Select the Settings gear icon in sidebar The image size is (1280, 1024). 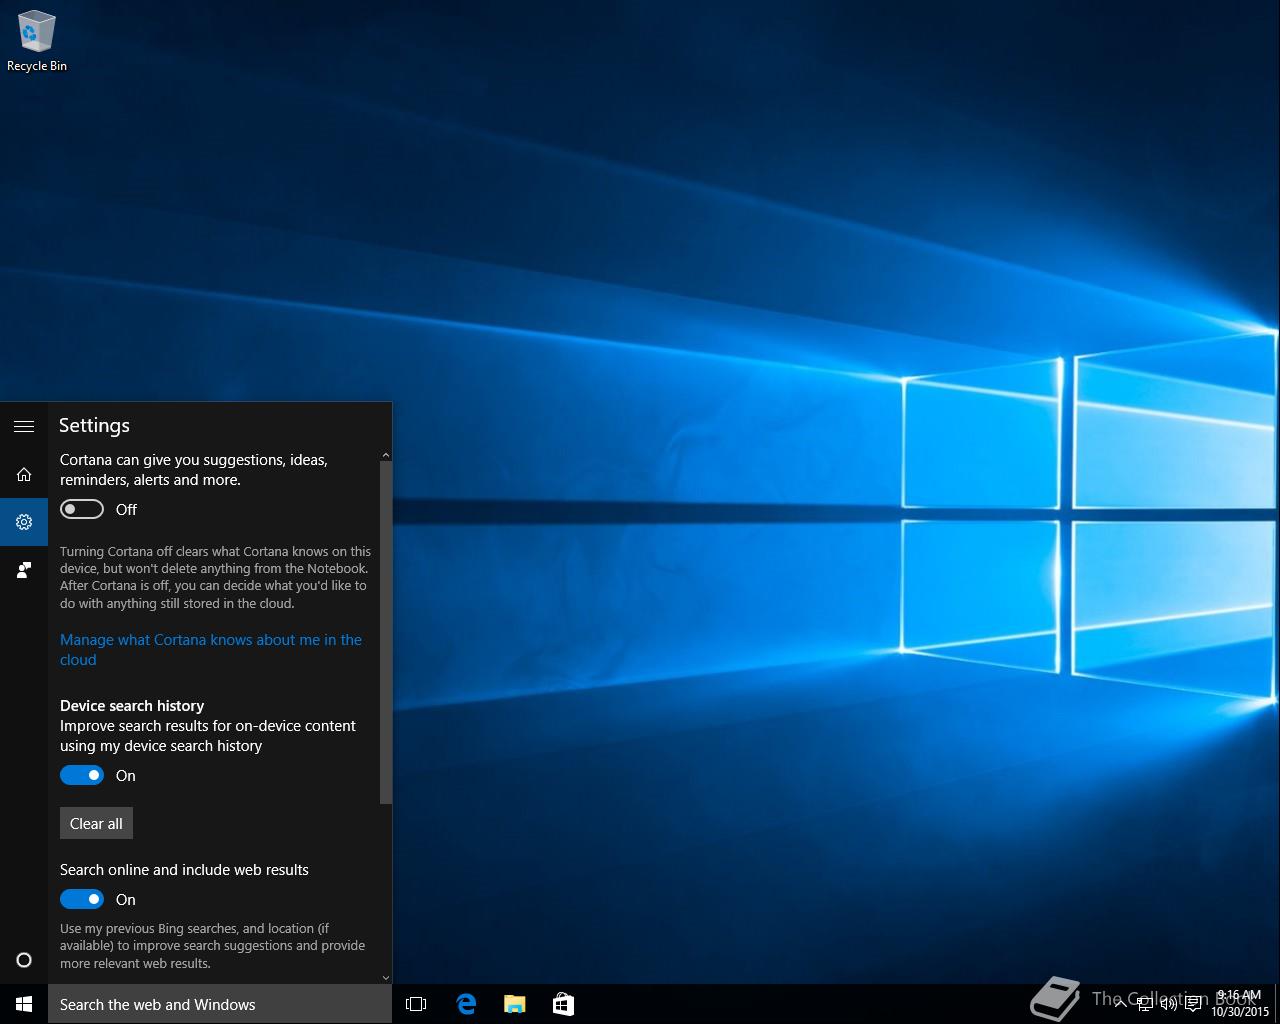[x=24, y=522]
